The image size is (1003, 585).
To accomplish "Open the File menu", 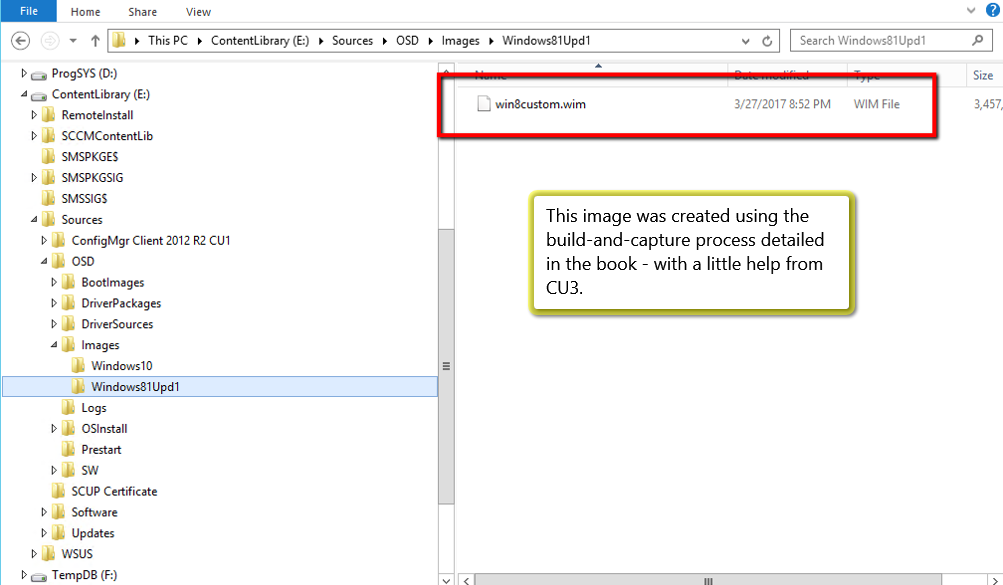I will 29,12.
